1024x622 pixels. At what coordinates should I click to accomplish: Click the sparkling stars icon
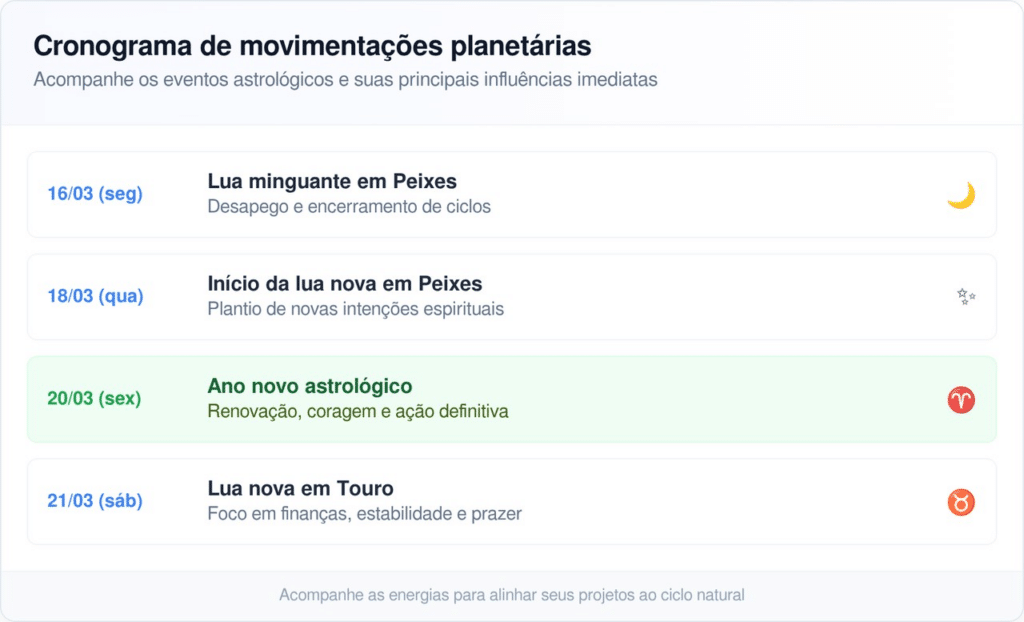tap(965, 296)
